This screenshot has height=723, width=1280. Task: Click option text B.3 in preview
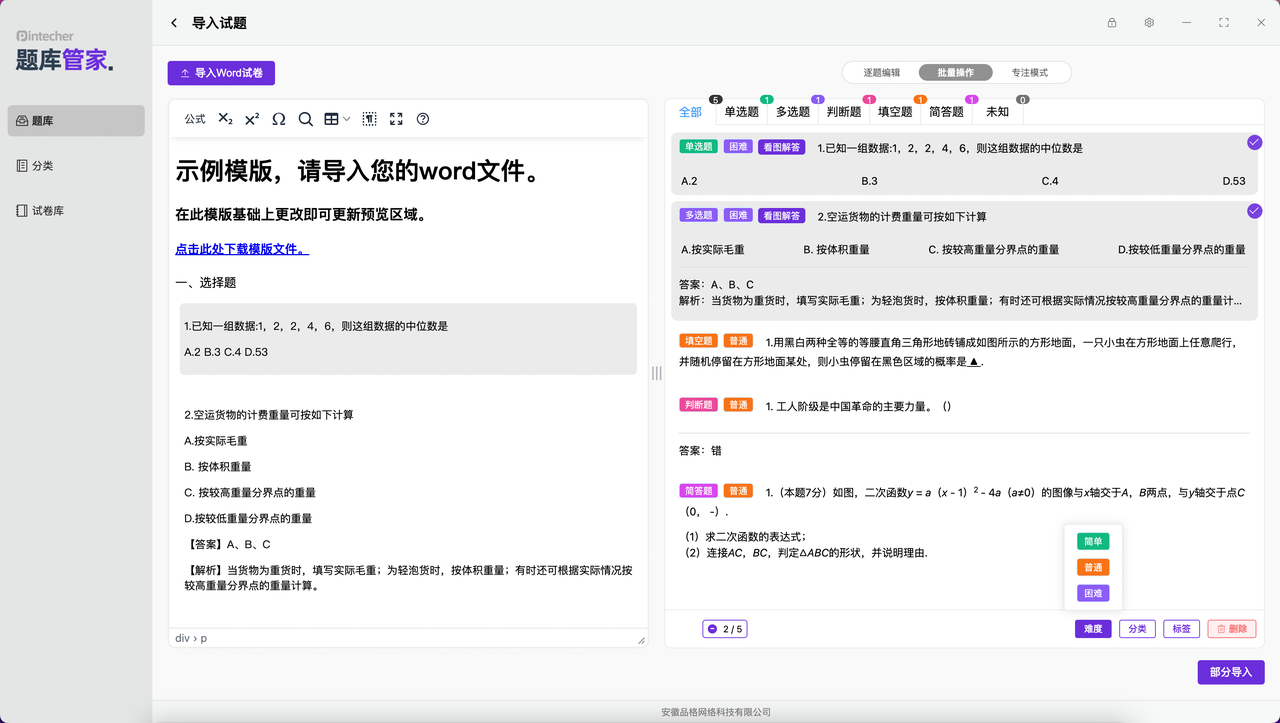[869, 181]
